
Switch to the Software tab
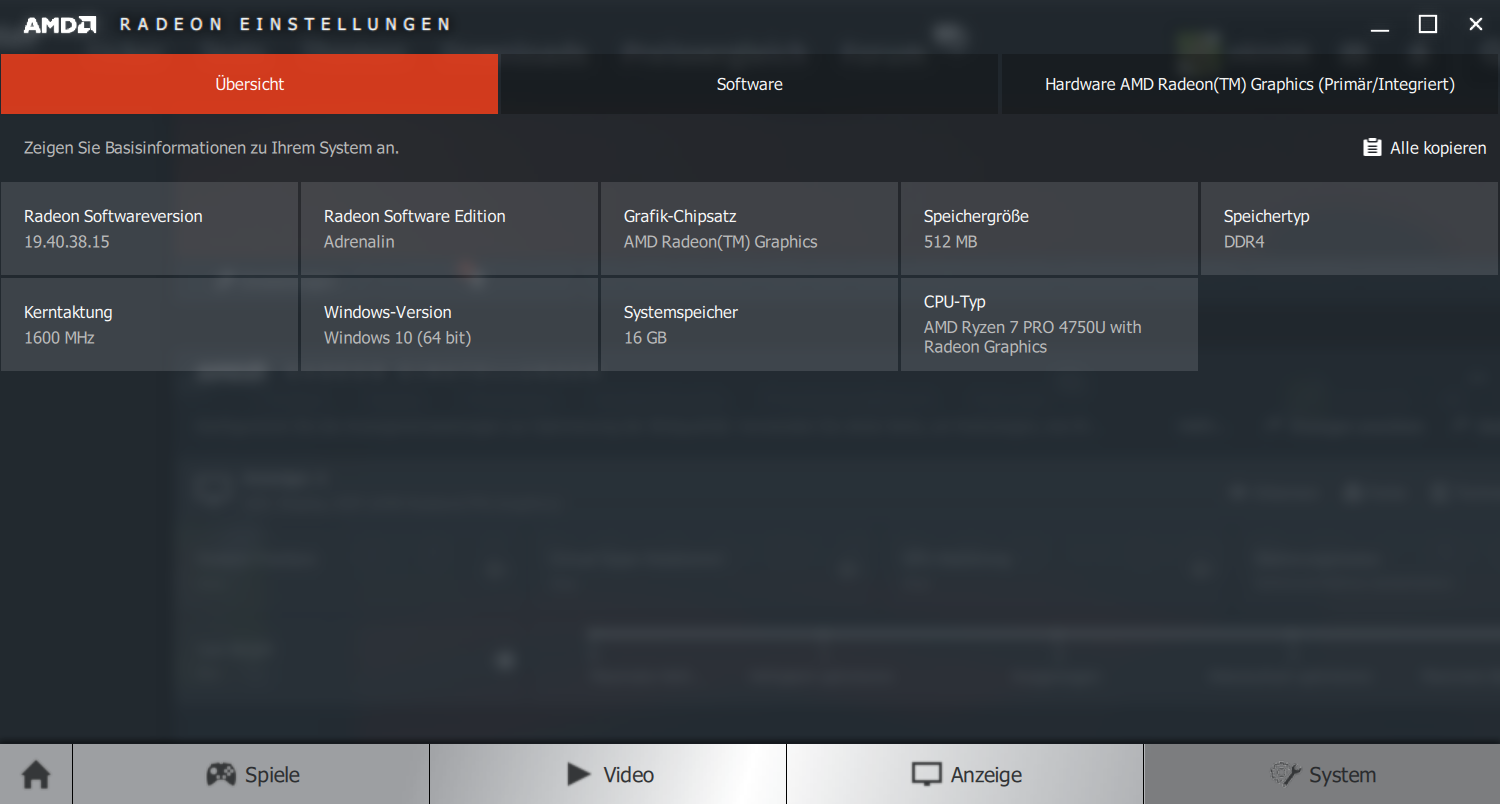[749, 84]
